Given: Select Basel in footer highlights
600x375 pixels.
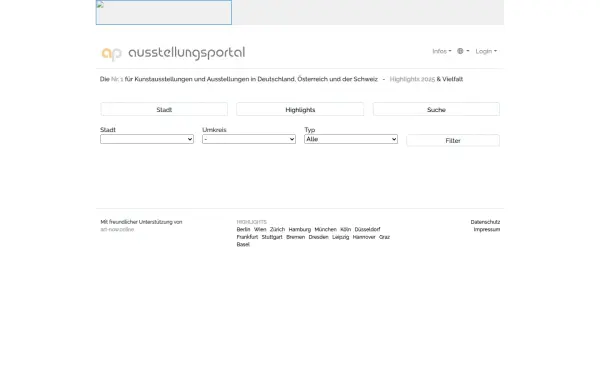Looking at the screenshot, I should pos(243,245).
